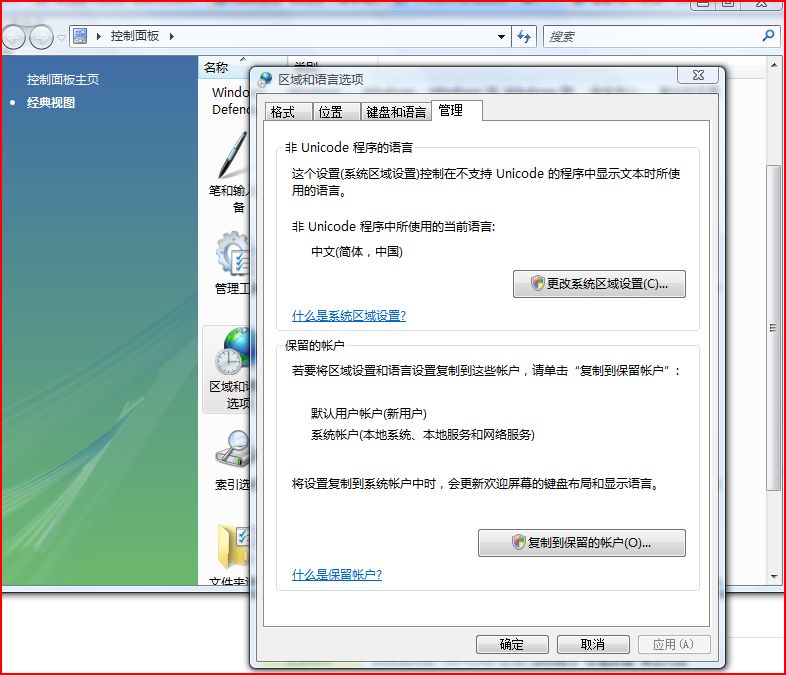Select the 管理 tab

[456, 110]
